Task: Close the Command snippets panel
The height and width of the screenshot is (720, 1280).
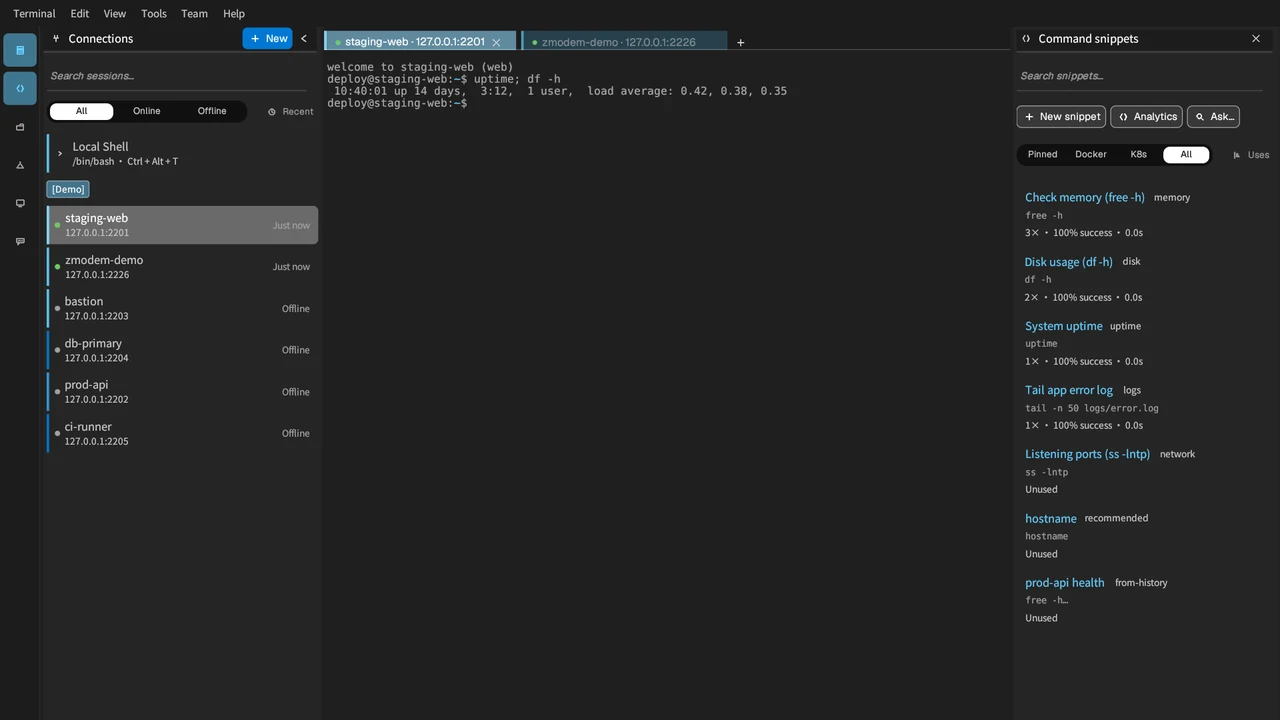Action: 1256,38
